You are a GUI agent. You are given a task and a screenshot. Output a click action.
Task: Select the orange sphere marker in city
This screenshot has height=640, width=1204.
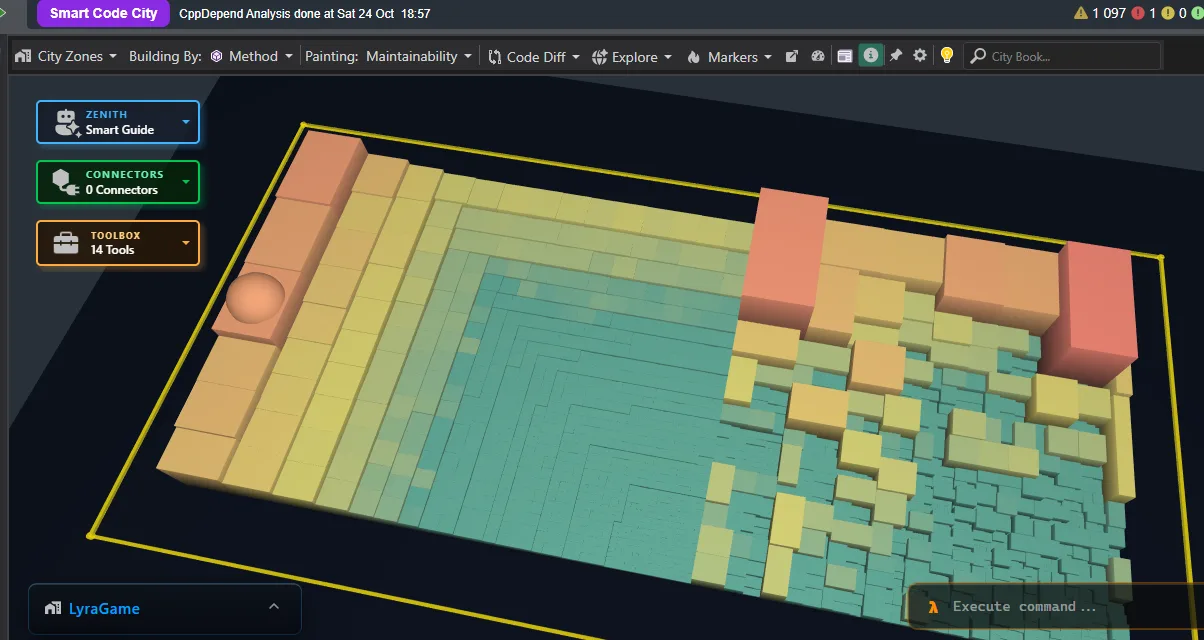(256, 298)
